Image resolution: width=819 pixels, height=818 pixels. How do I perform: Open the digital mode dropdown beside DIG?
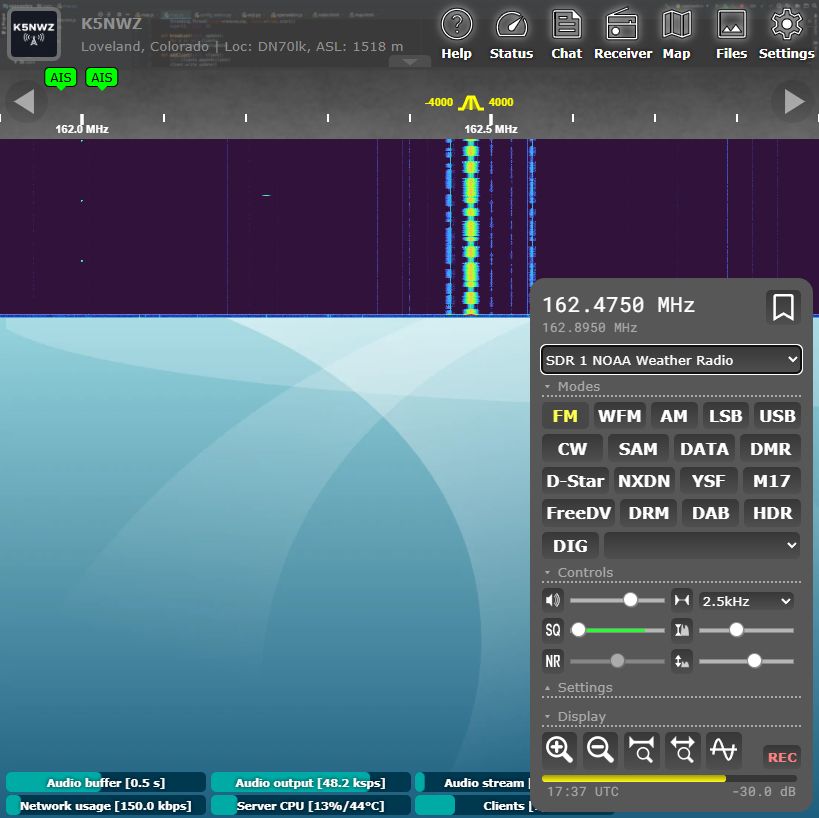point(701,545)
